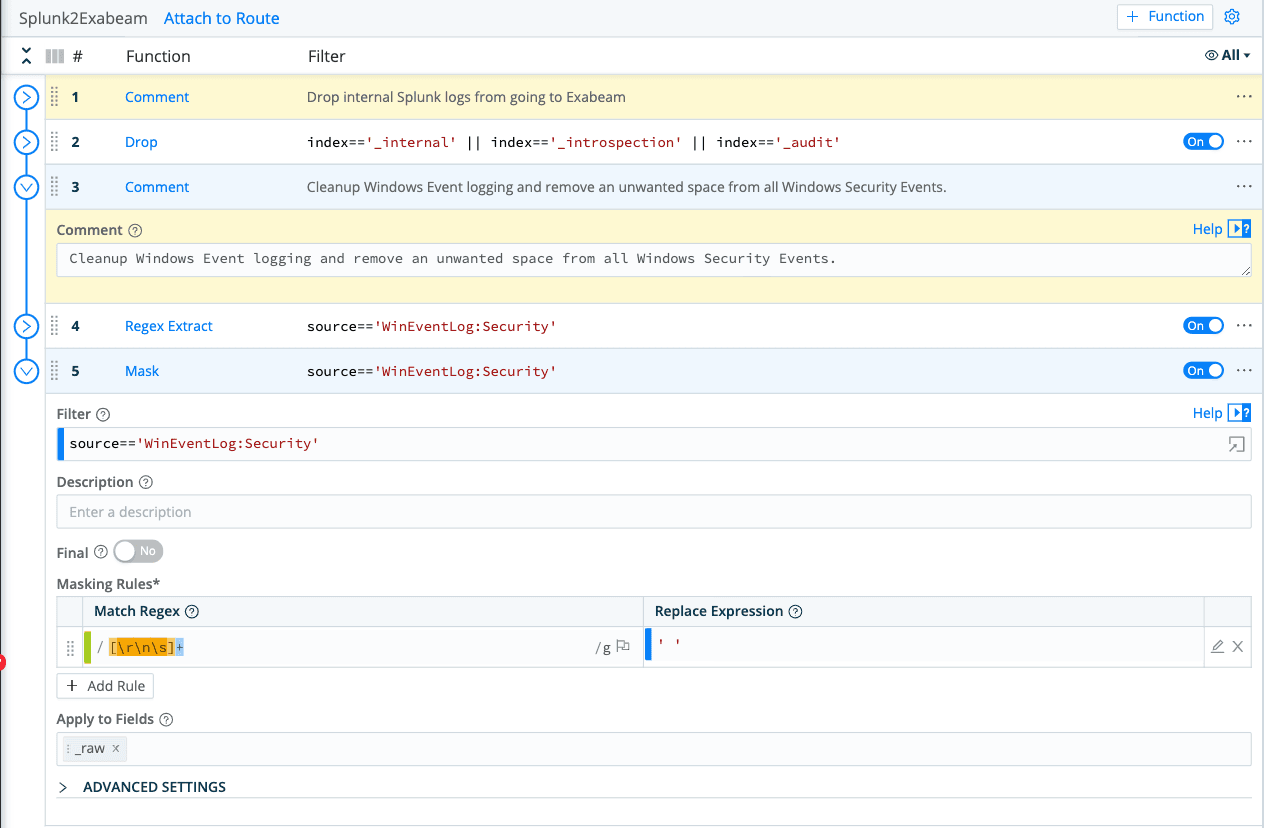The width and height of the screenshot is (1264, 828).
Task: Remove the _raw field chip
Action: pos(116,748)
